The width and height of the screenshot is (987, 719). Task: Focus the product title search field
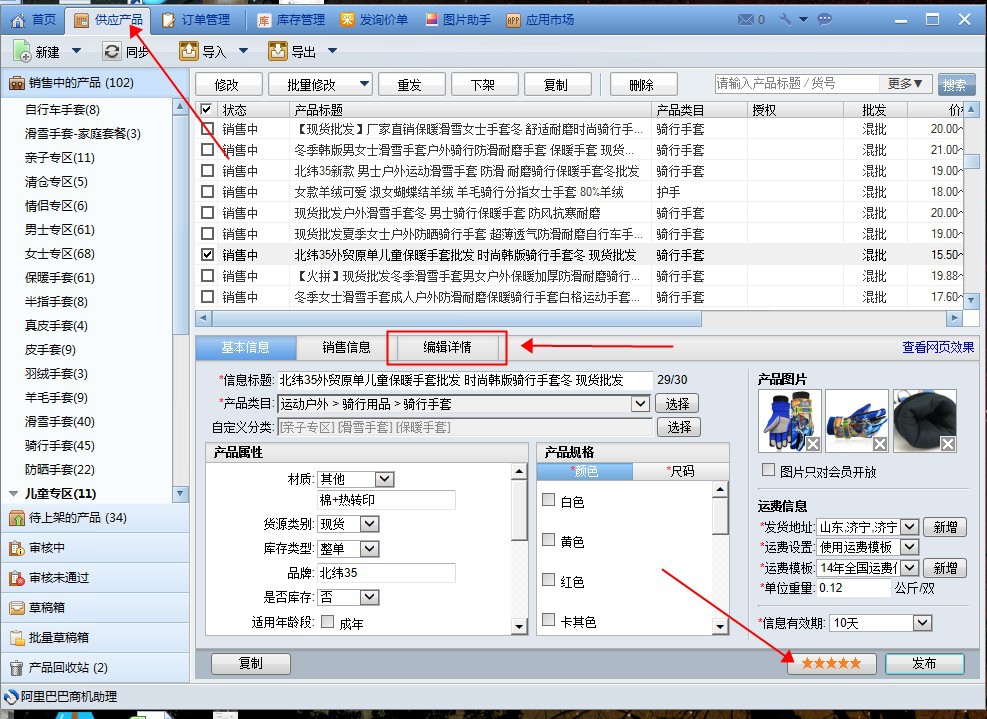[796, 83]
